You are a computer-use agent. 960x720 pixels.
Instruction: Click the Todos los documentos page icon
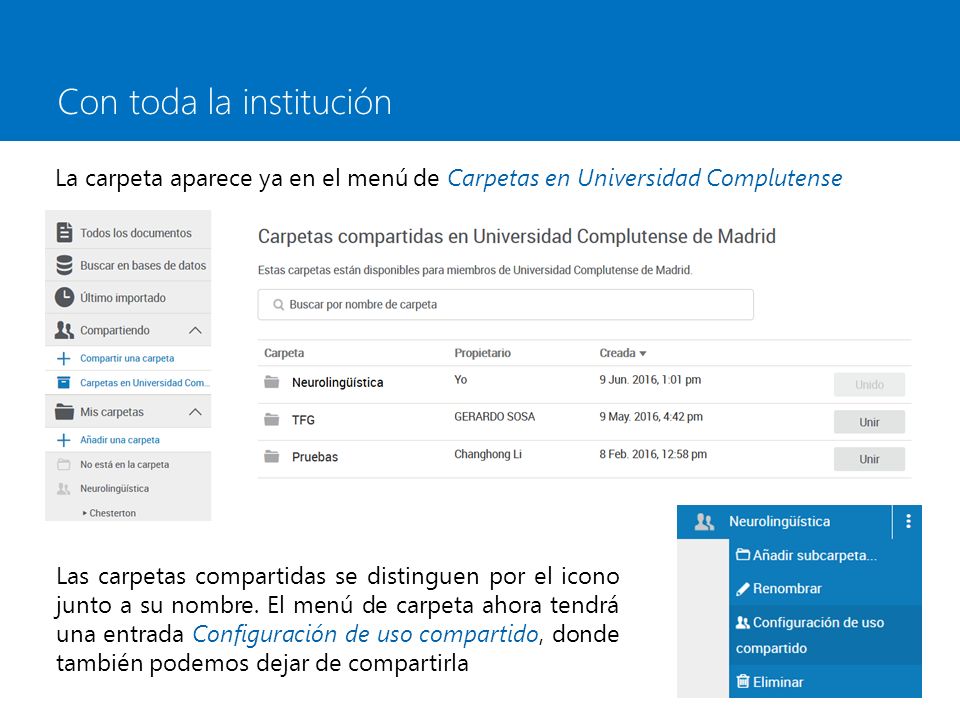64,233
